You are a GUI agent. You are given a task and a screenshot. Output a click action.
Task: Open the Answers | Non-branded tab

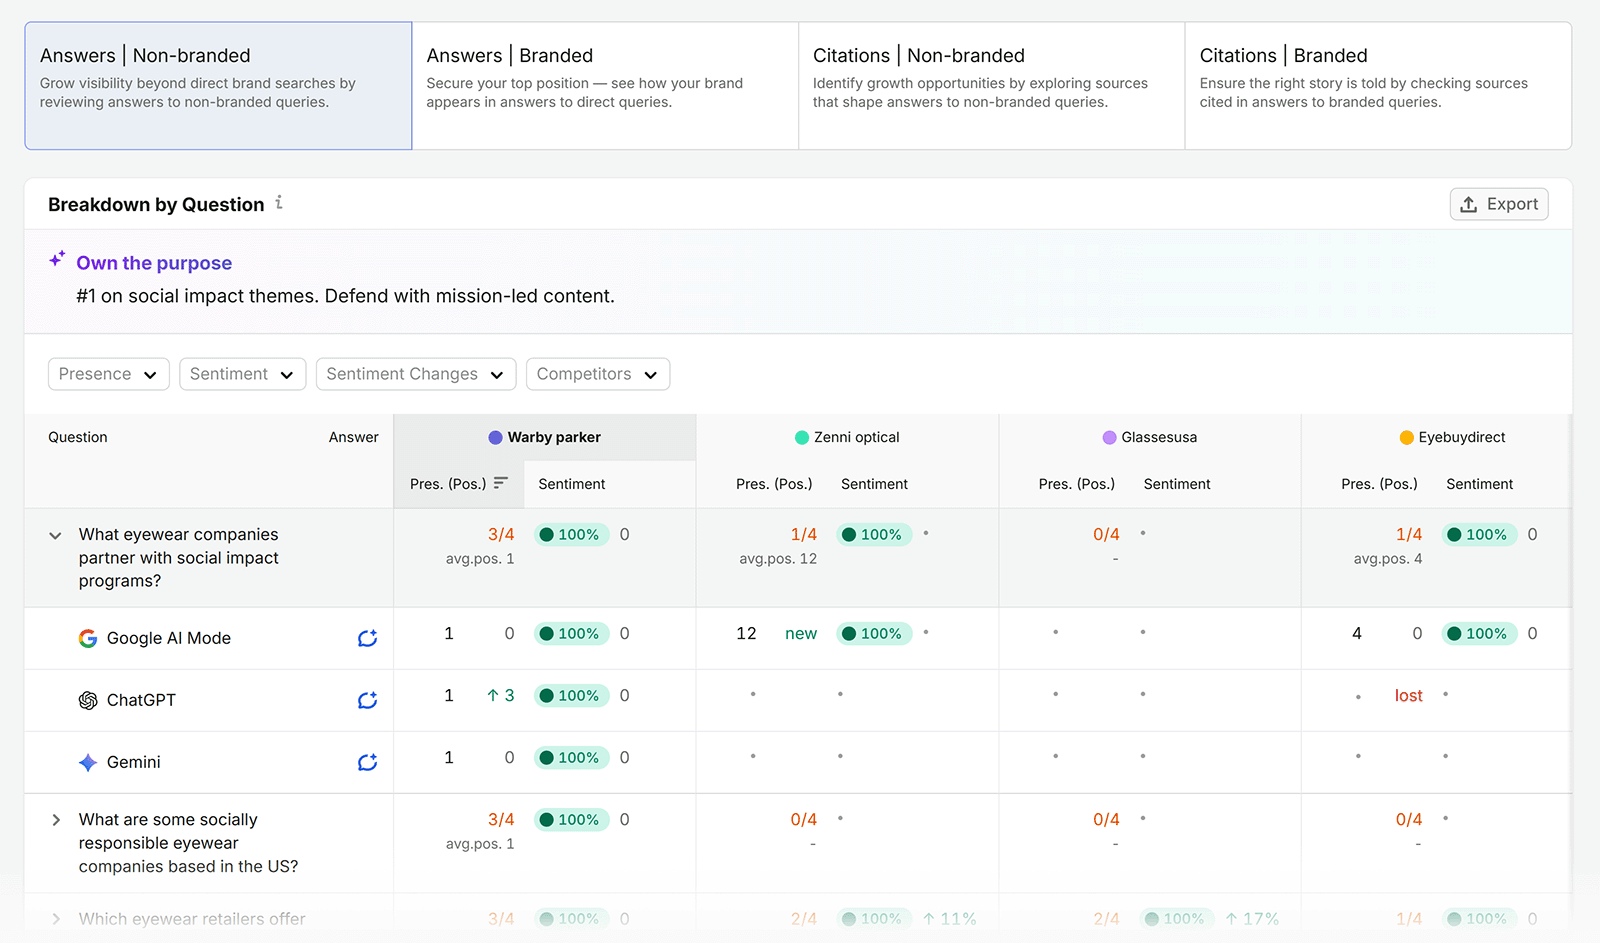click(218, 86)
